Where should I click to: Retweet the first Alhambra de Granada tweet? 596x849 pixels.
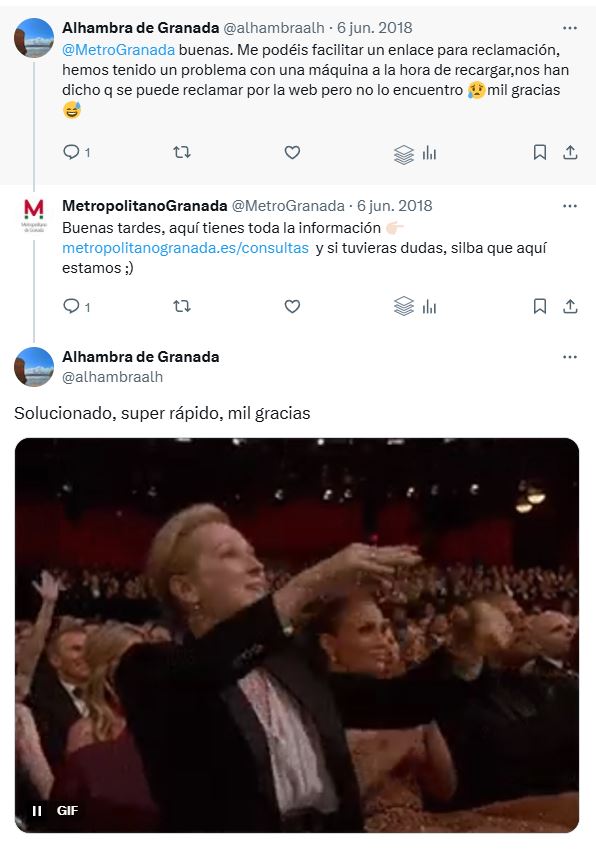click(x=182, y=152)
